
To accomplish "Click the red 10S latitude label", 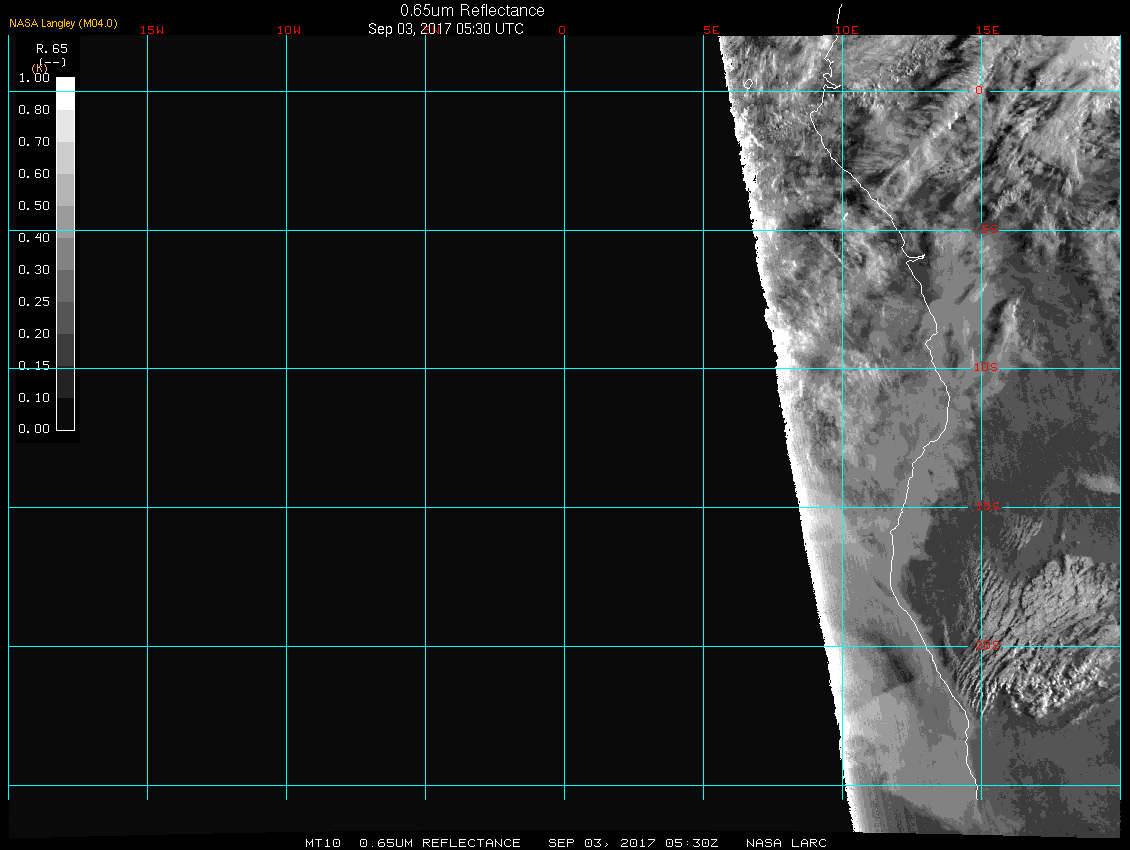I will [x=986, y=368].
